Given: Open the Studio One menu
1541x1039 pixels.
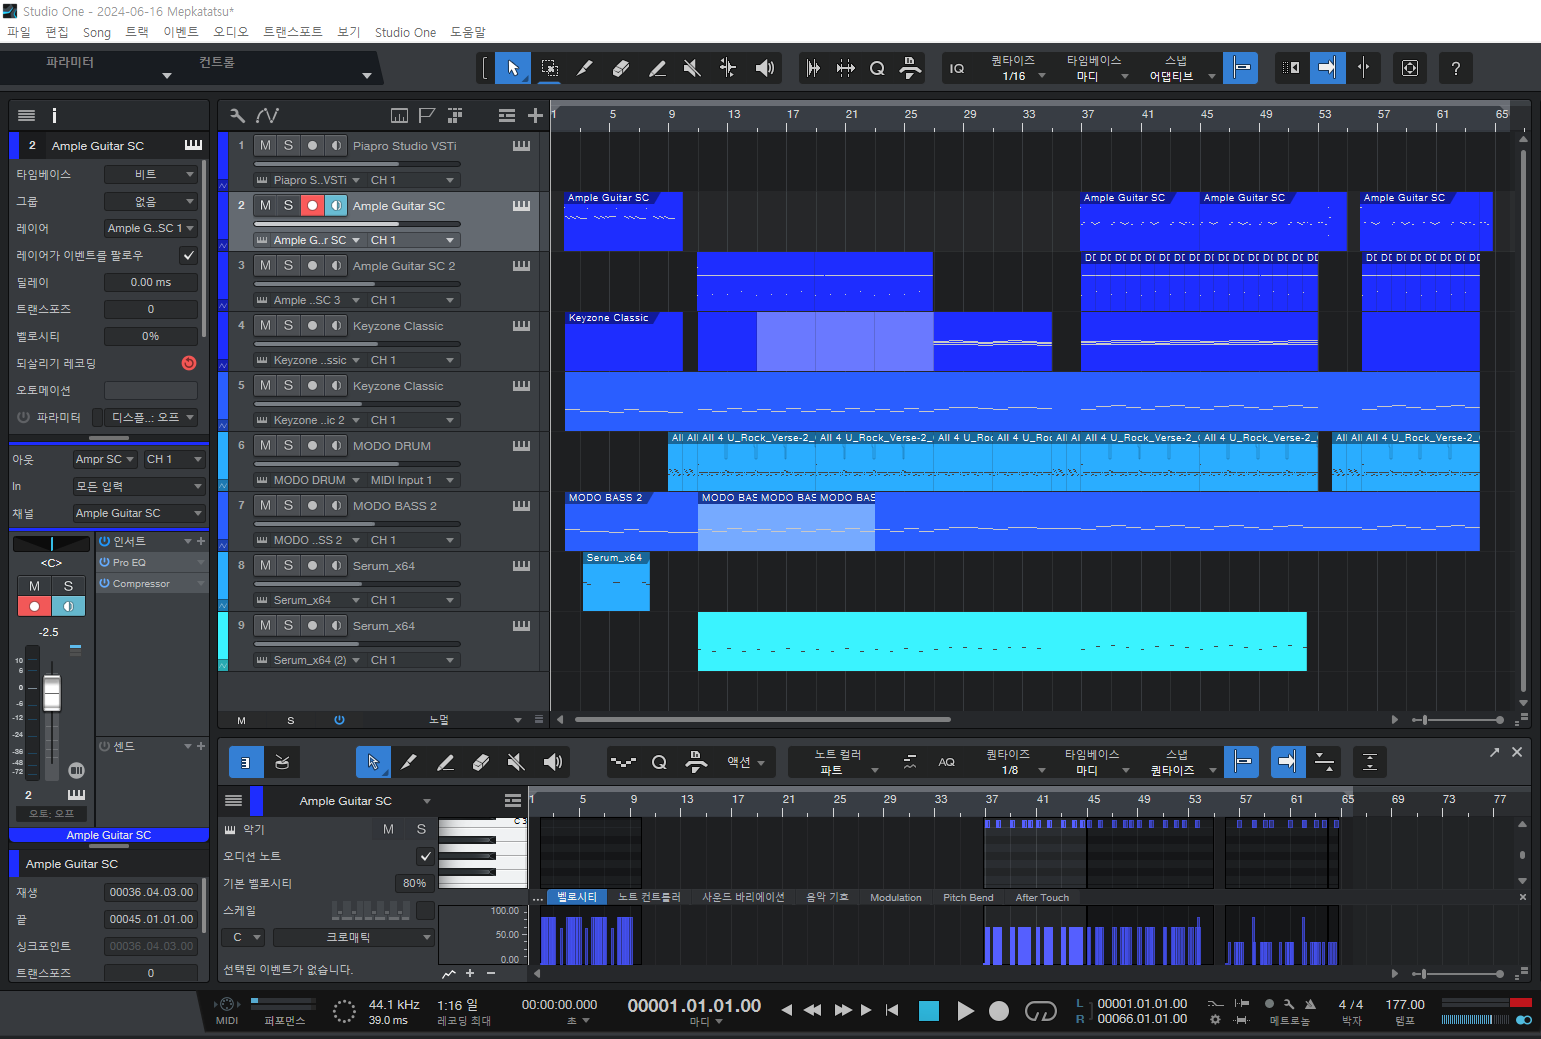Looking at the screenshot, I should point(405,32).
